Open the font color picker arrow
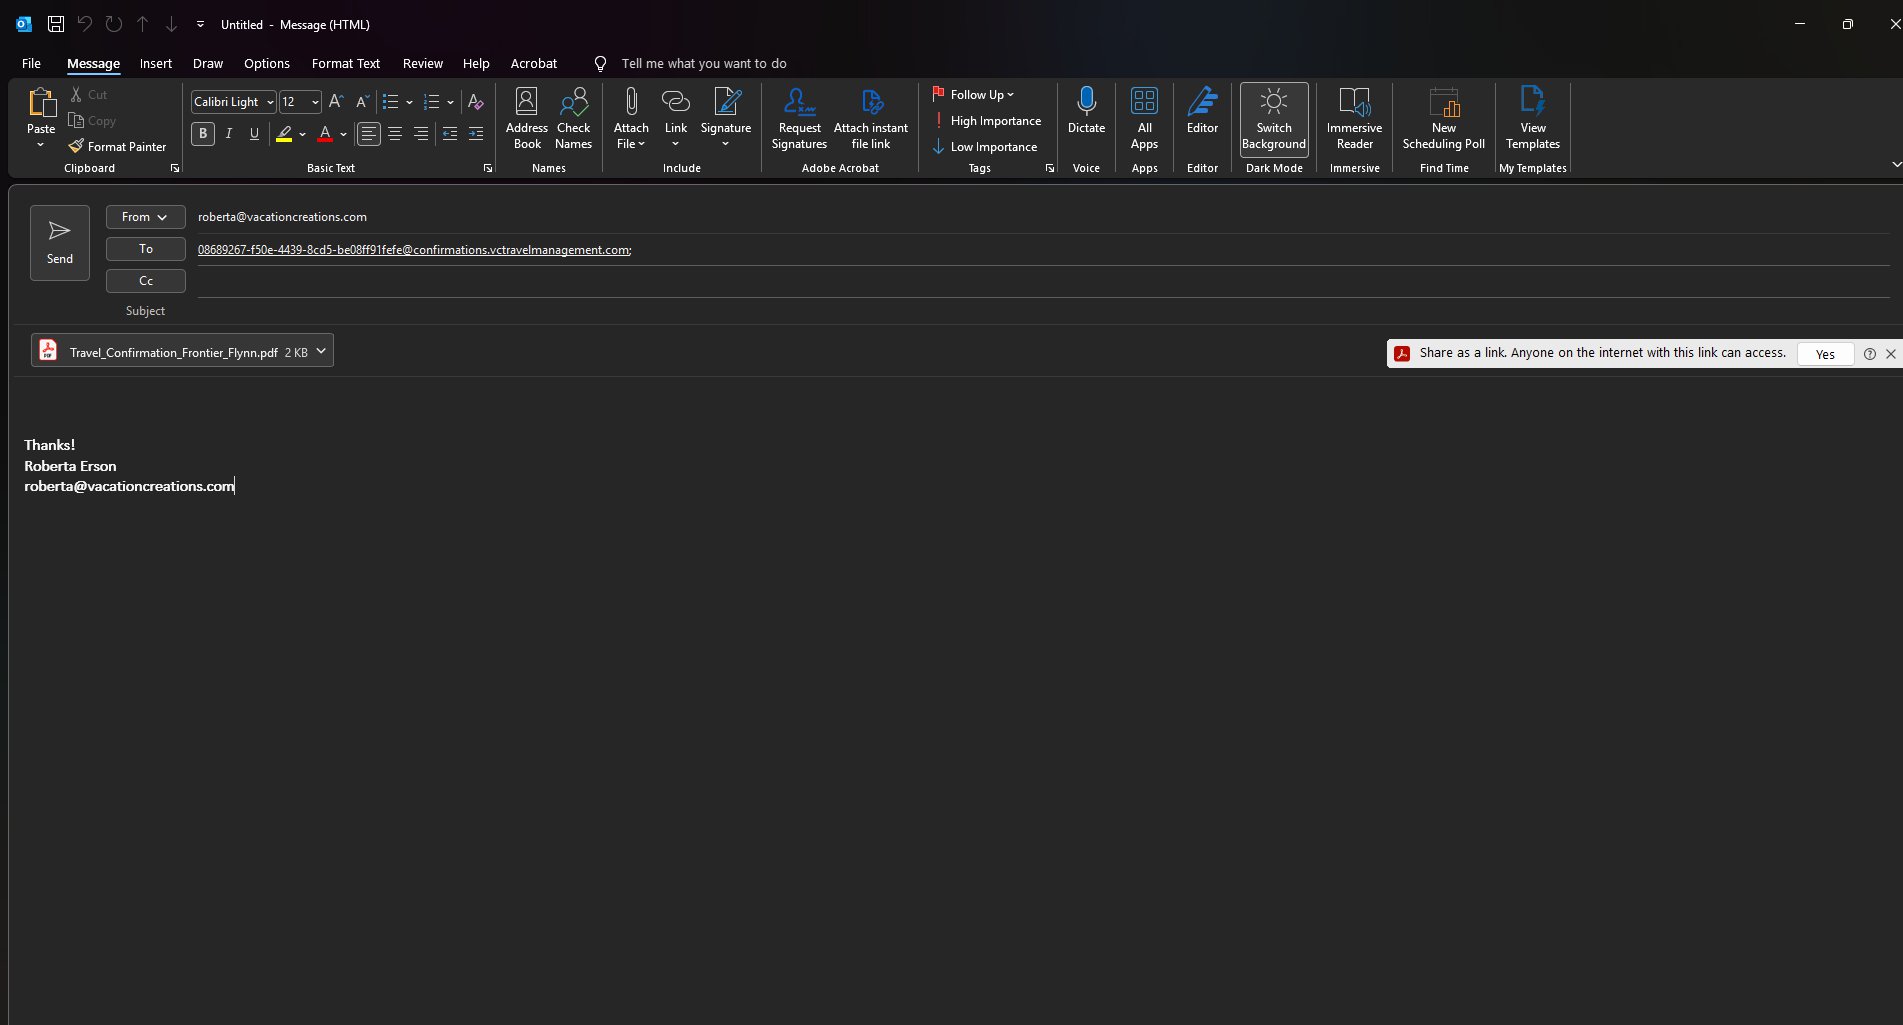Viewport: 1903px width, 1025px height. (x=343, y=134)
